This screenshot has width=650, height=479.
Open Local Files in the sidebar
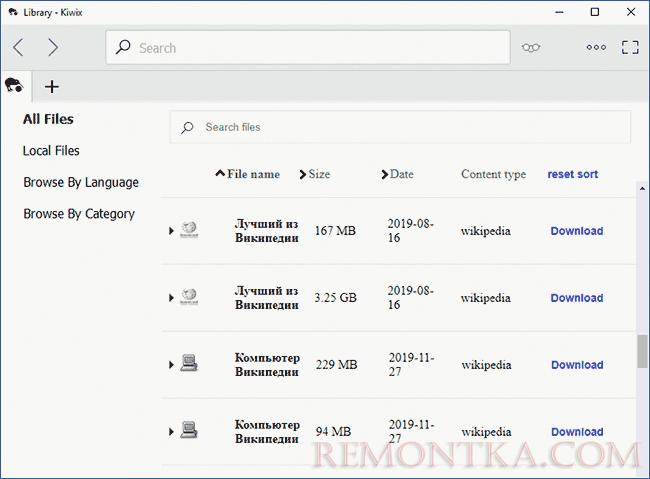click(x=51, y=151)
